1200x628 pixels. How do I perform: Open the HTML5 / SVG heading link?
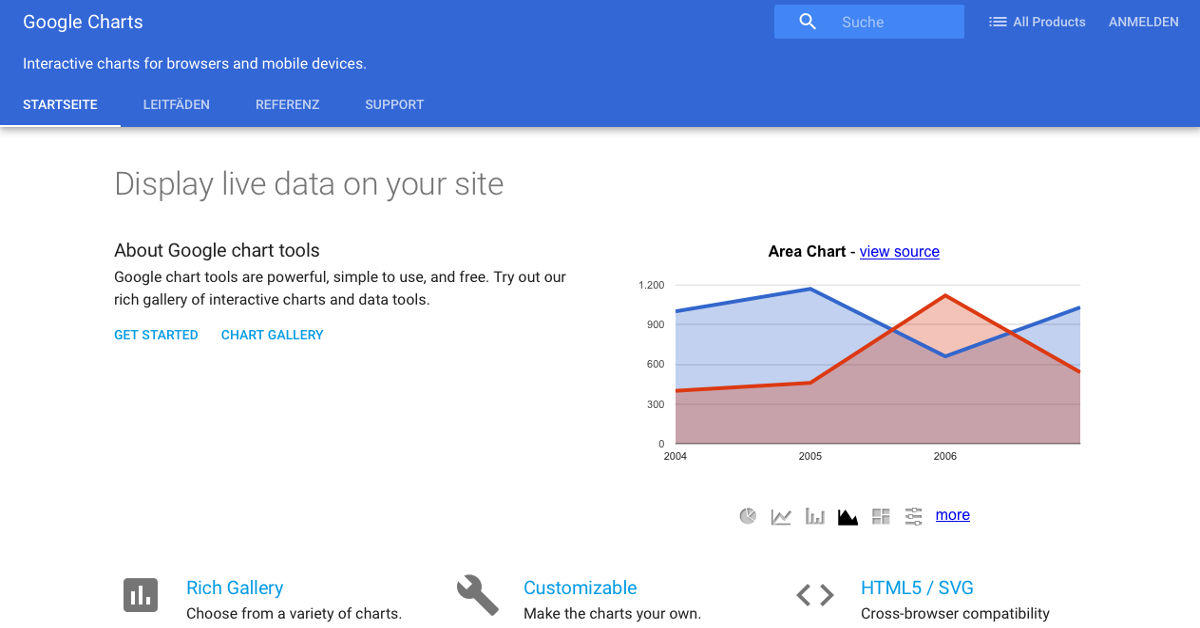pos(917,588)
